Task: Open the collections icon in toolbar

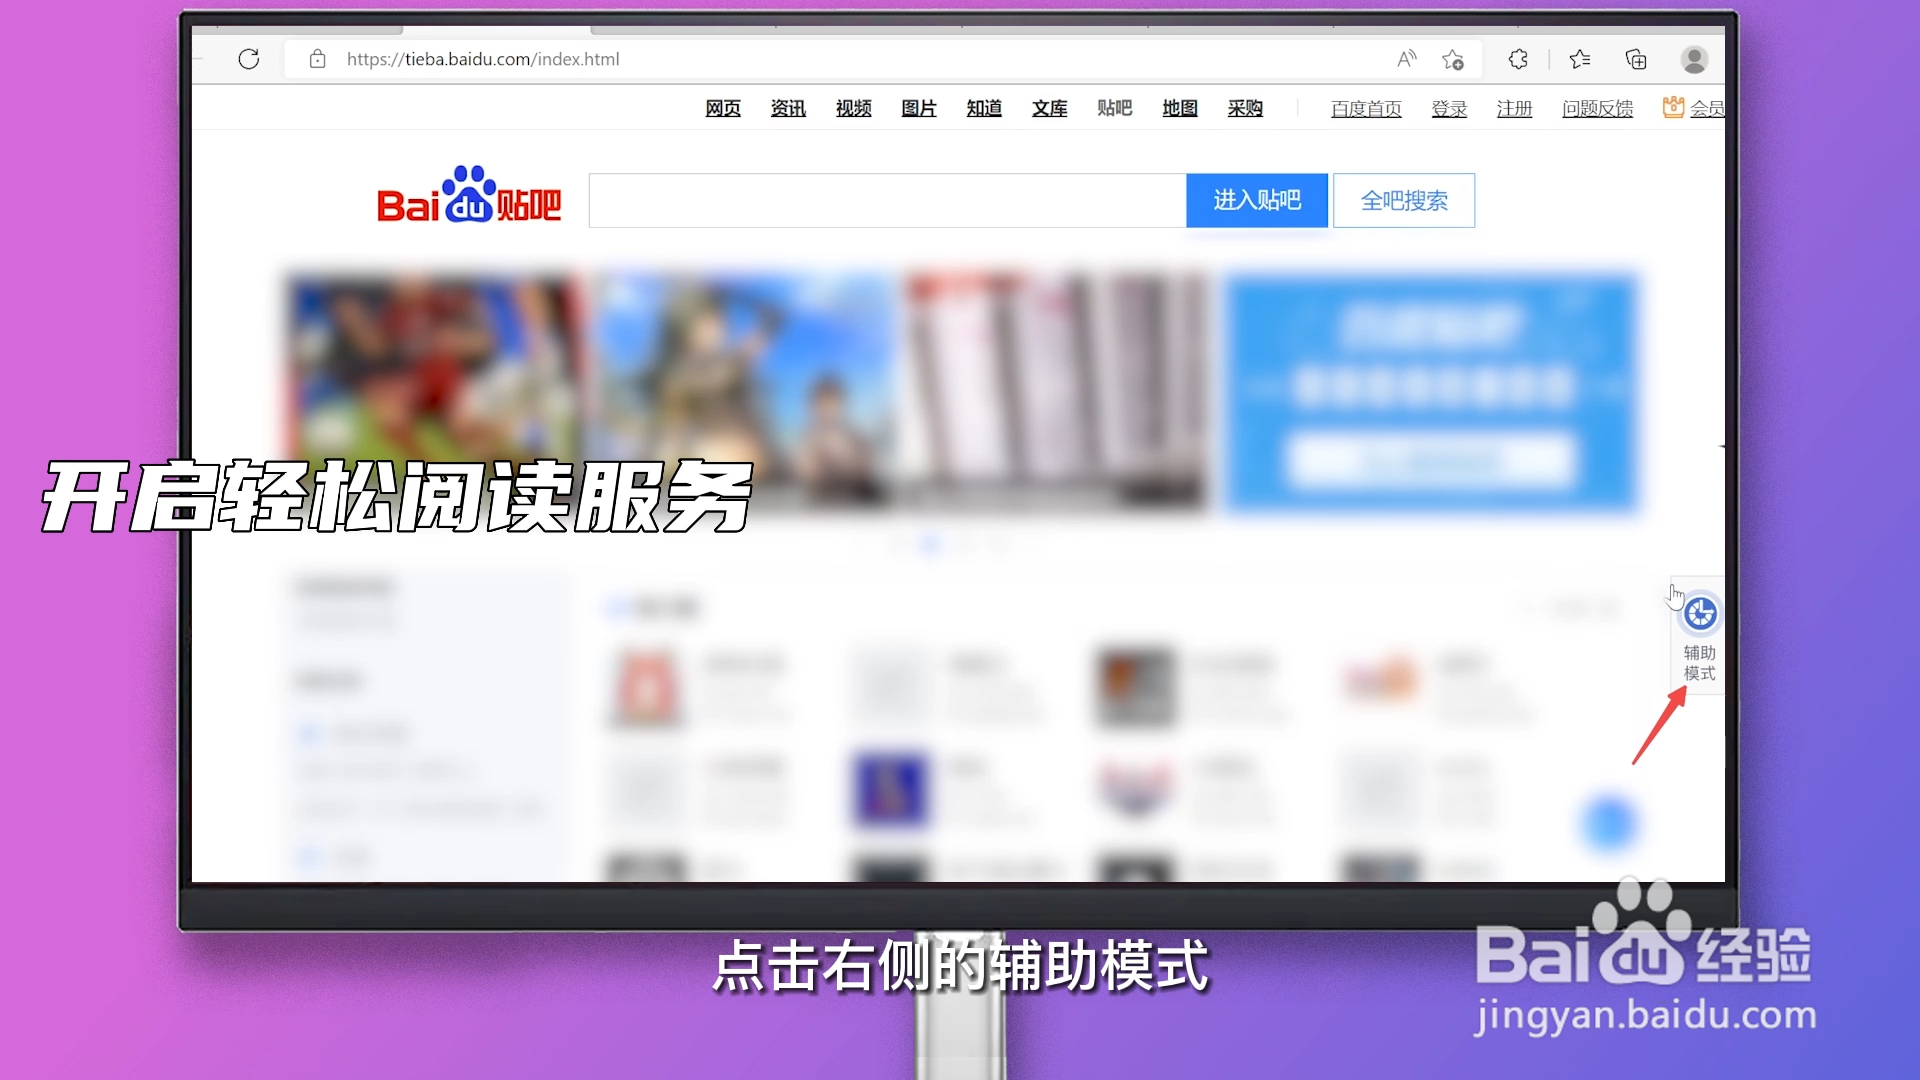Action: tap(1636, 59)
